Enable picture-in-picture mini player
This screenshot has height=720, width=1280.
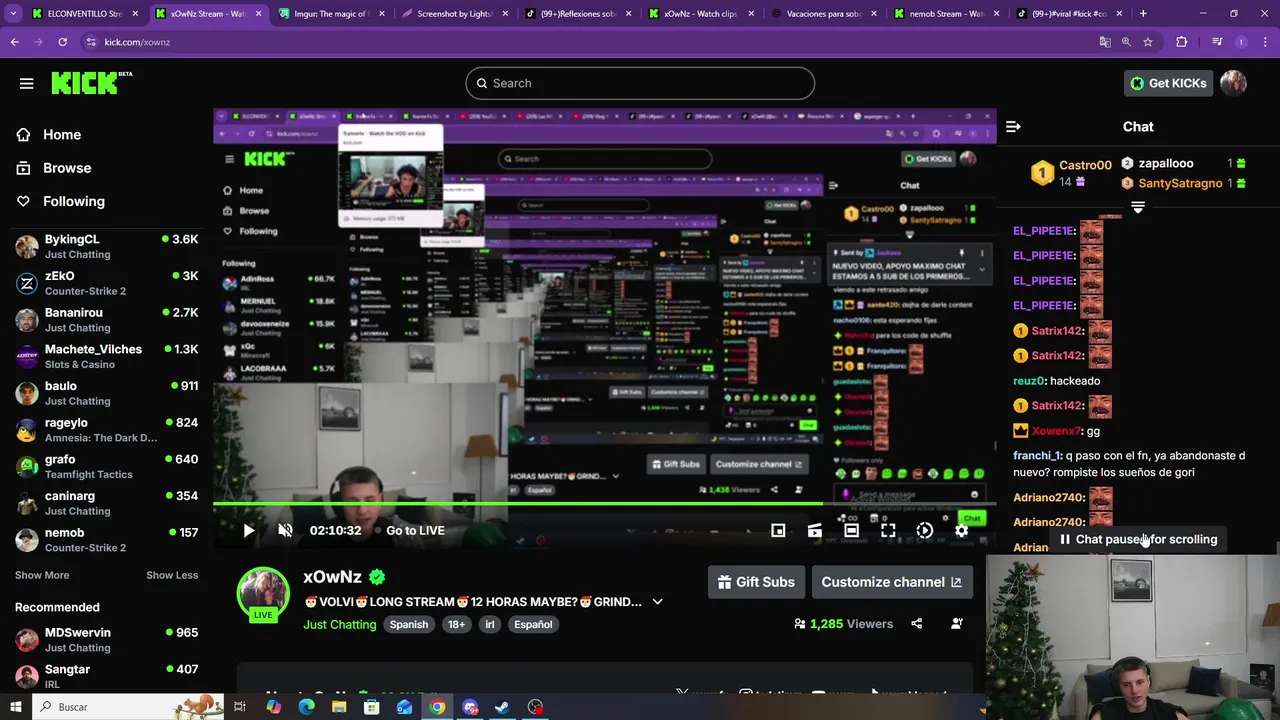[778, 531]
